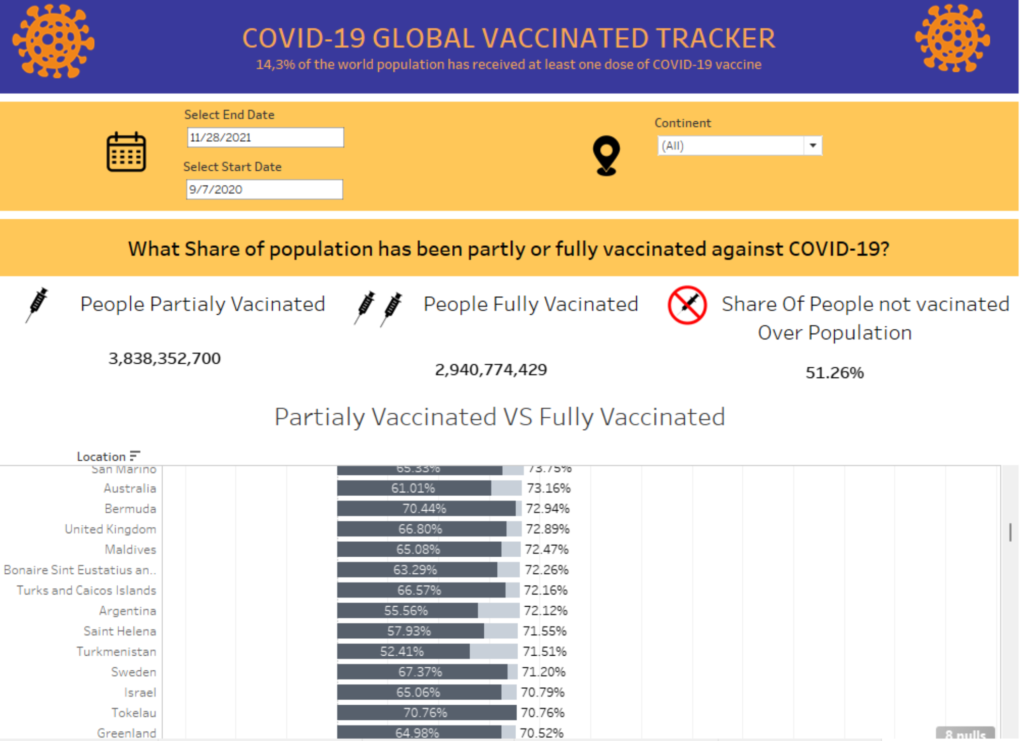Select the Australia bar in chart
This screenshot has height=741, width=1024.
414,488
